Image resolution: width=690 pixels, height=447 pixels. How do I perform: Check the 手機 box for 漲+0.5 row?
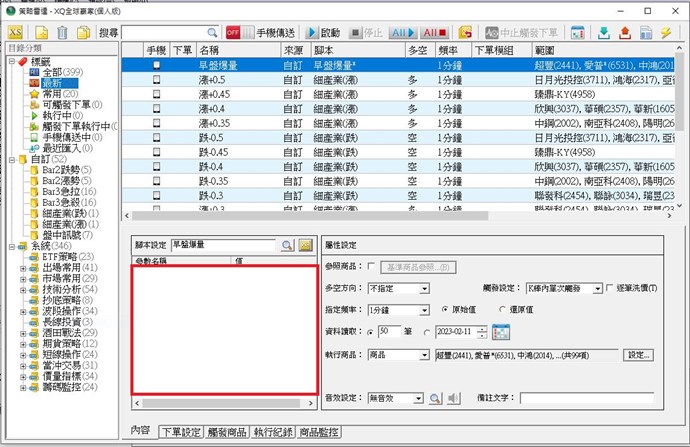(155, 79)
